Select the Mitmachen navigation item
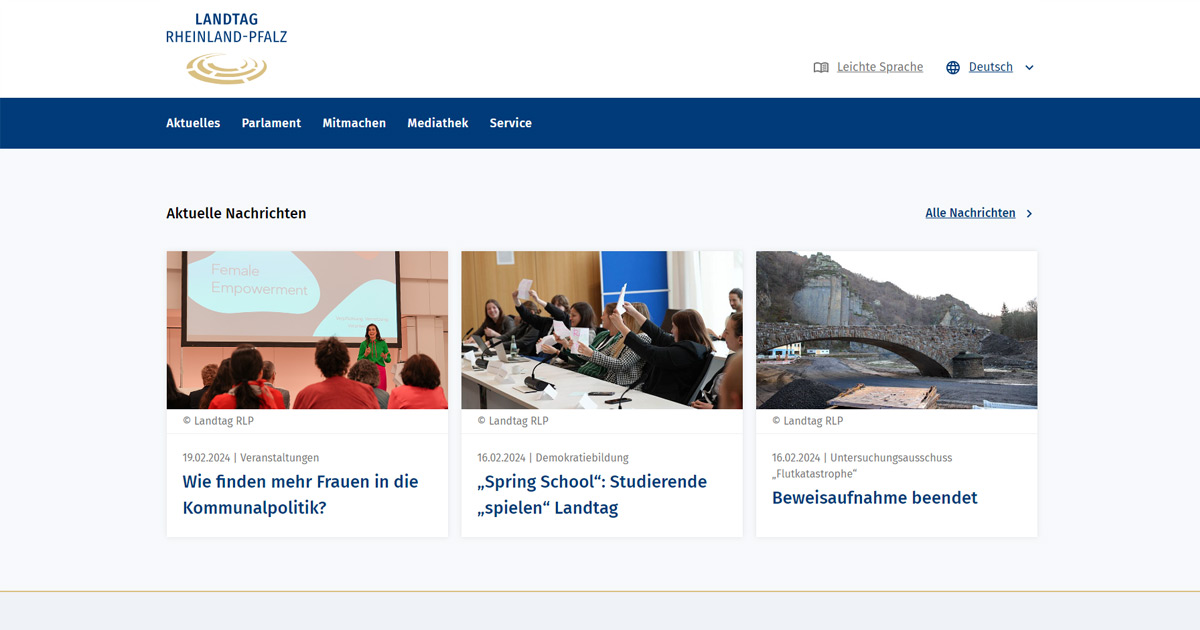Viewport: 1200px width, 630px height. pos(354,123)
